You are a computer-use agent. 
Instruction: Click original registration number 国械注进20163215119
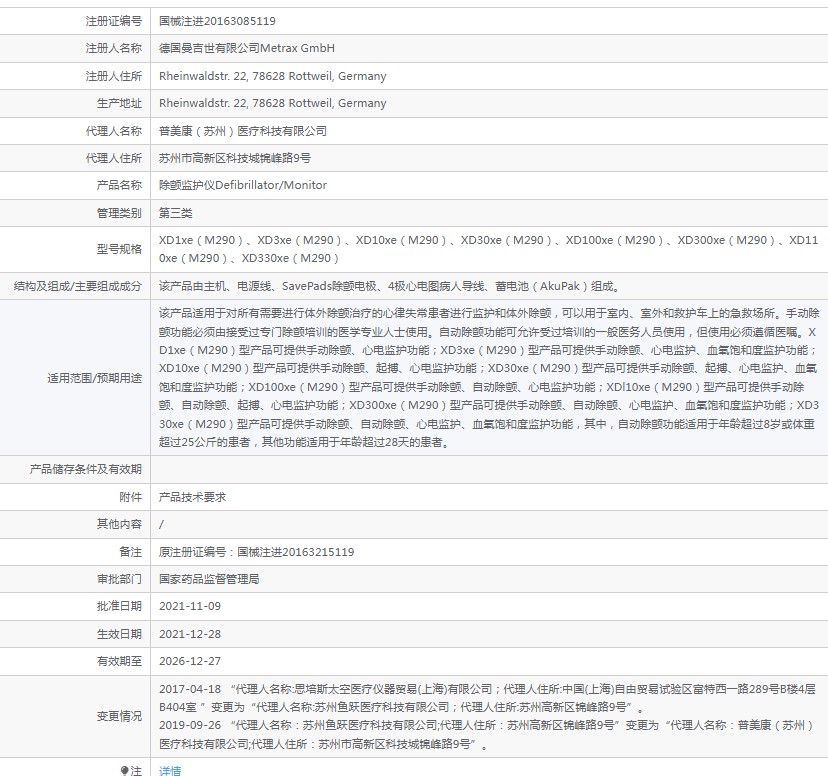(295, 552)
